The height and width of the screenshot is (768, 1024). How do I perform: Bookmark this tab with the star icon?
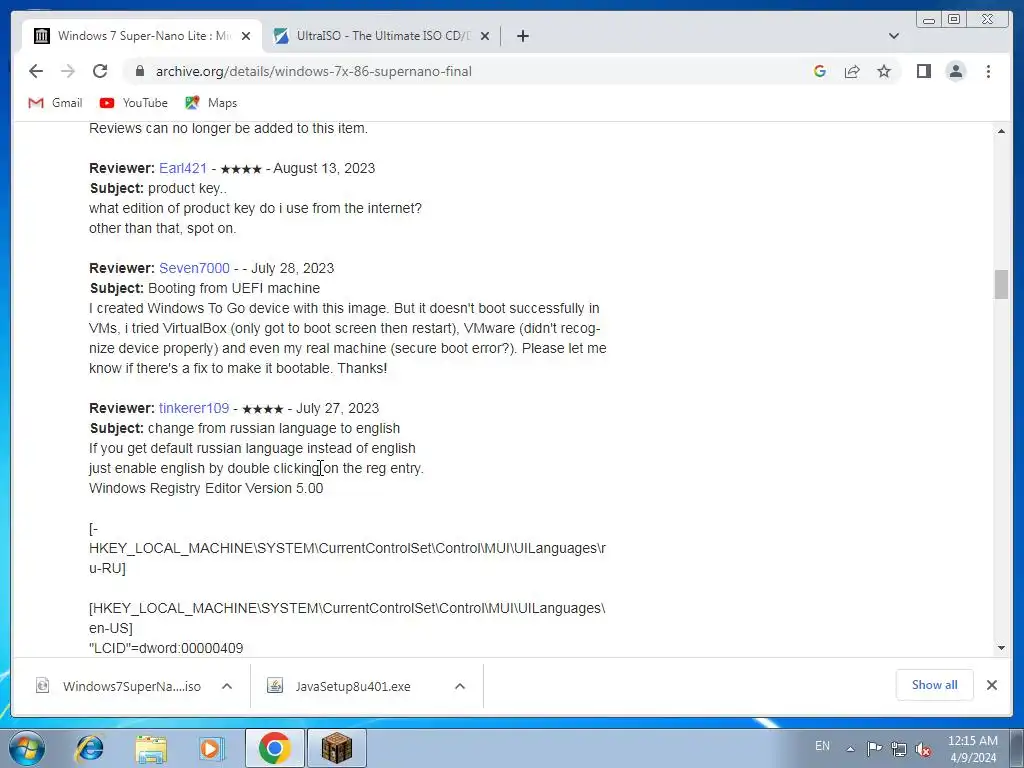[x=884, y=71]
